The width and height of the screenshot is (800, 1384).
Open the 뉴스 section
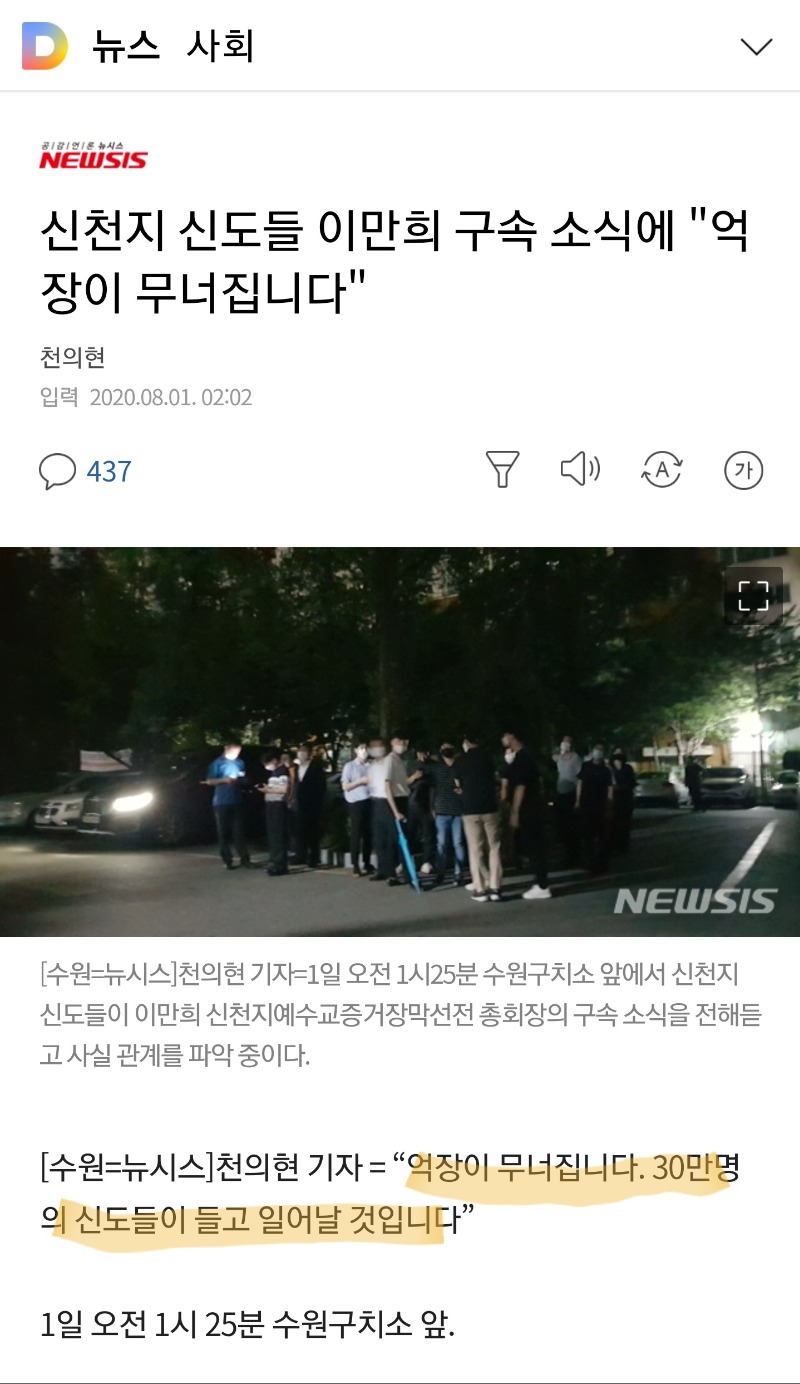[126, 46]
